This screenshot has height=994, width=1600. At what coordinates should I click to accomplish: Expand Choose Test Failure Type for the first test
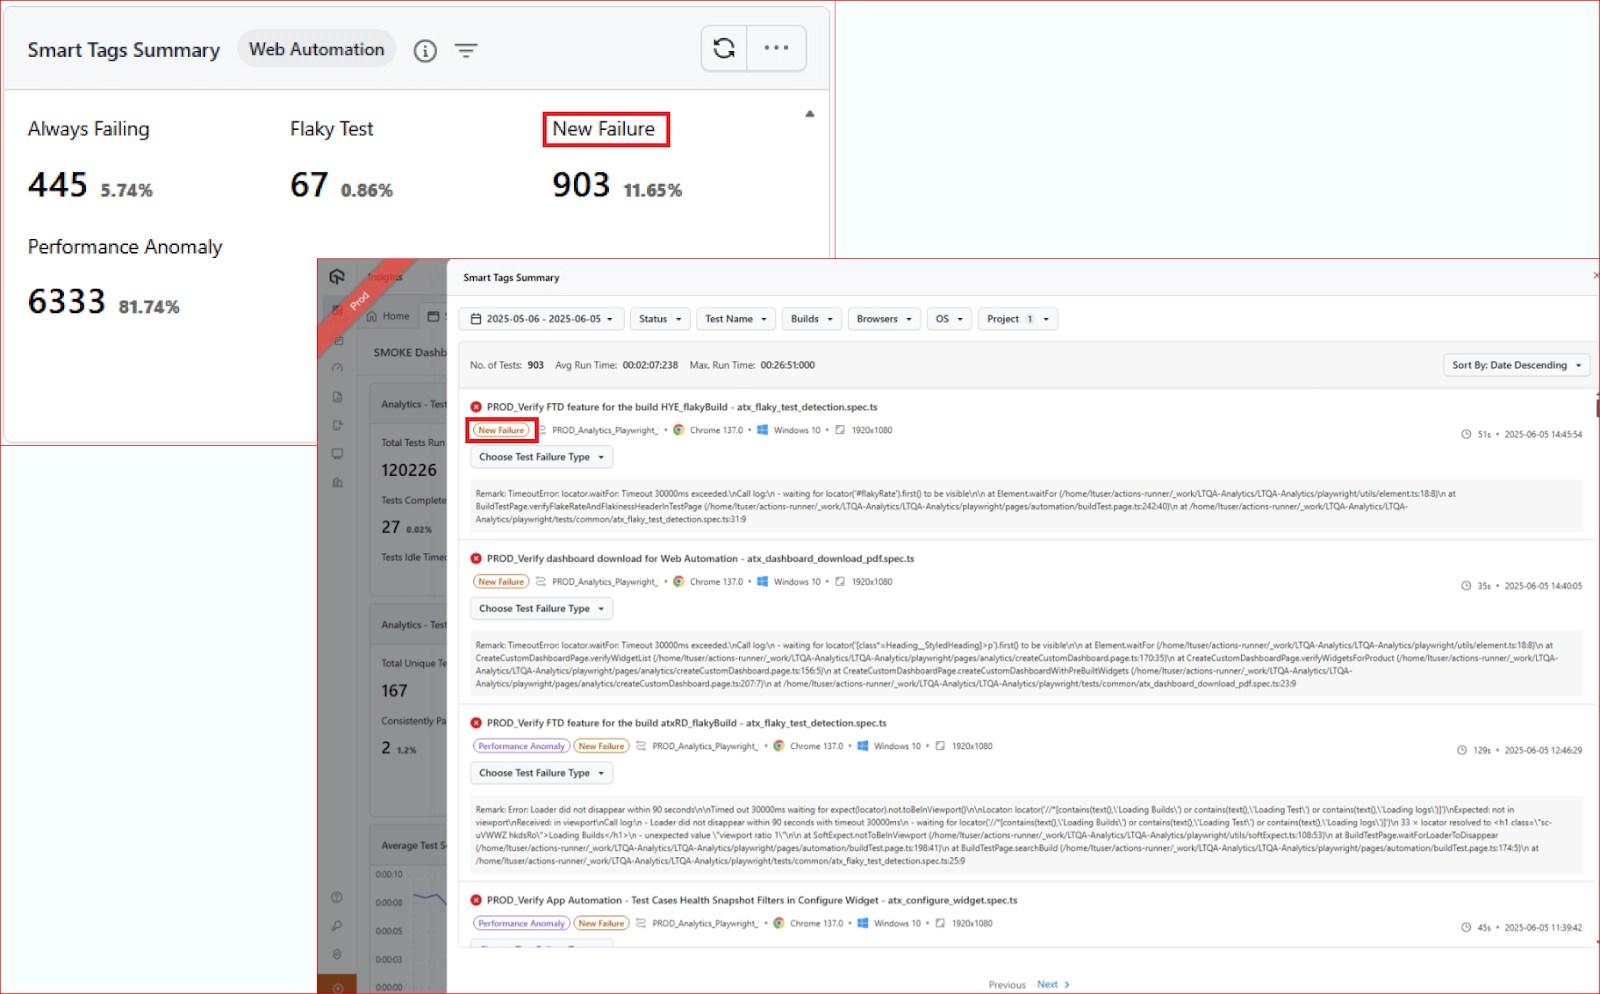click(541, 456)
